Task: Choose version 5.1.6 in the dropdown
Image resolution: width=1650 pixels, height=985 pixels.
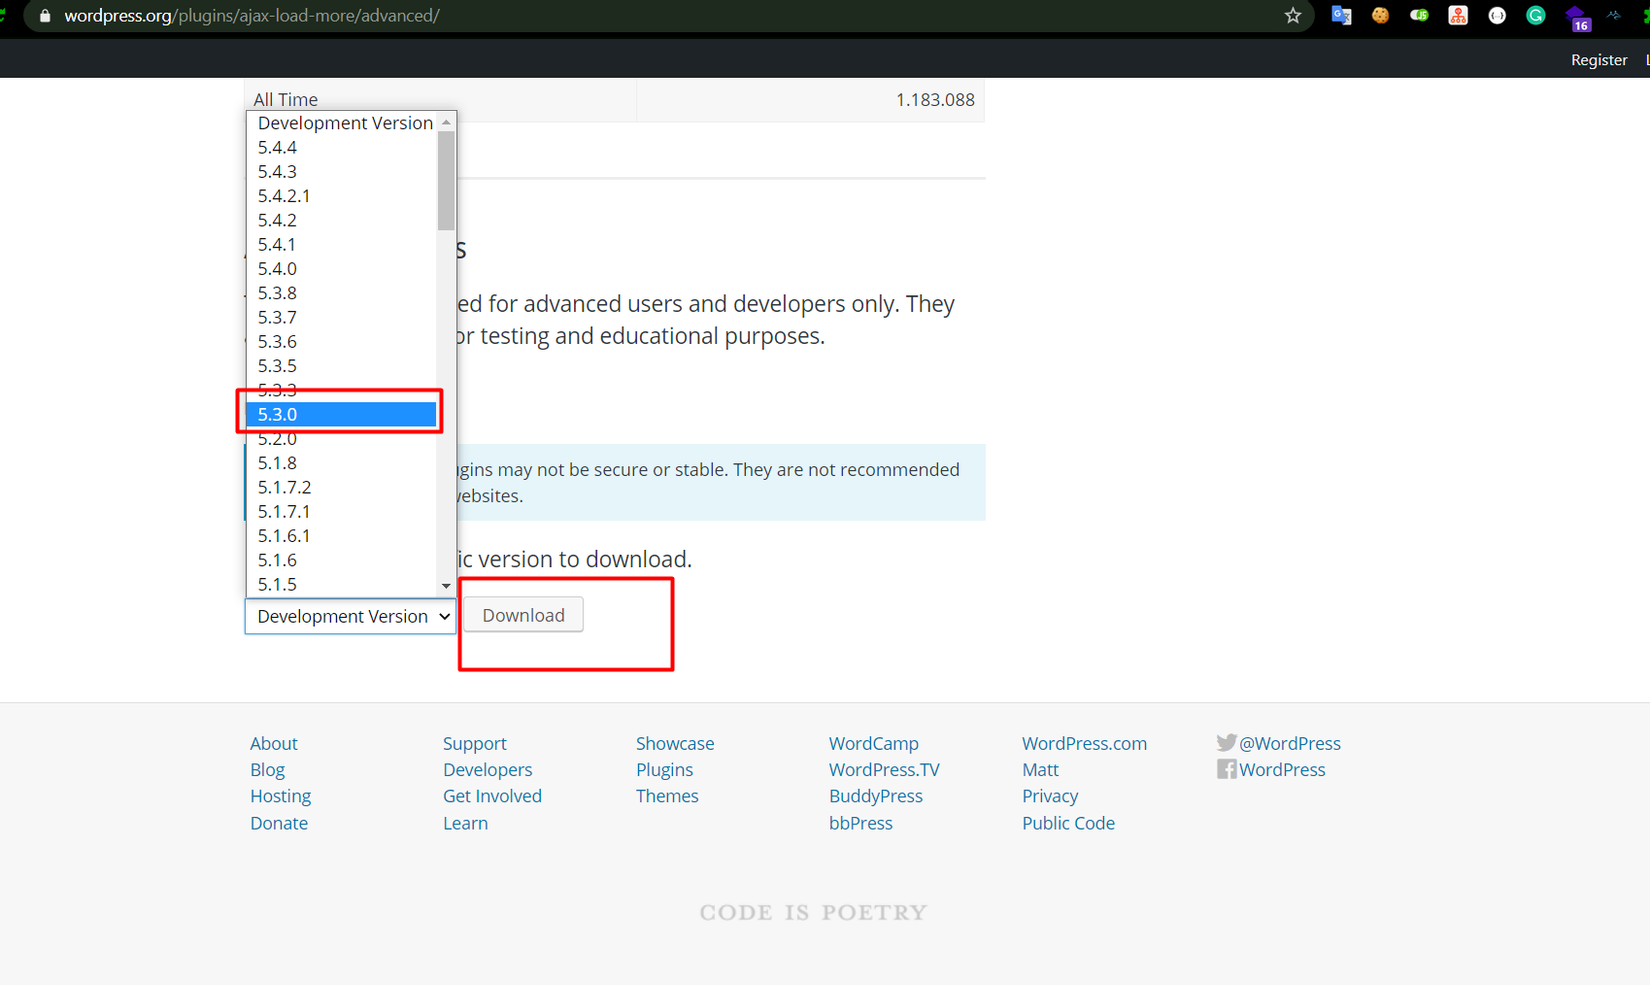Action: (342, 560)
